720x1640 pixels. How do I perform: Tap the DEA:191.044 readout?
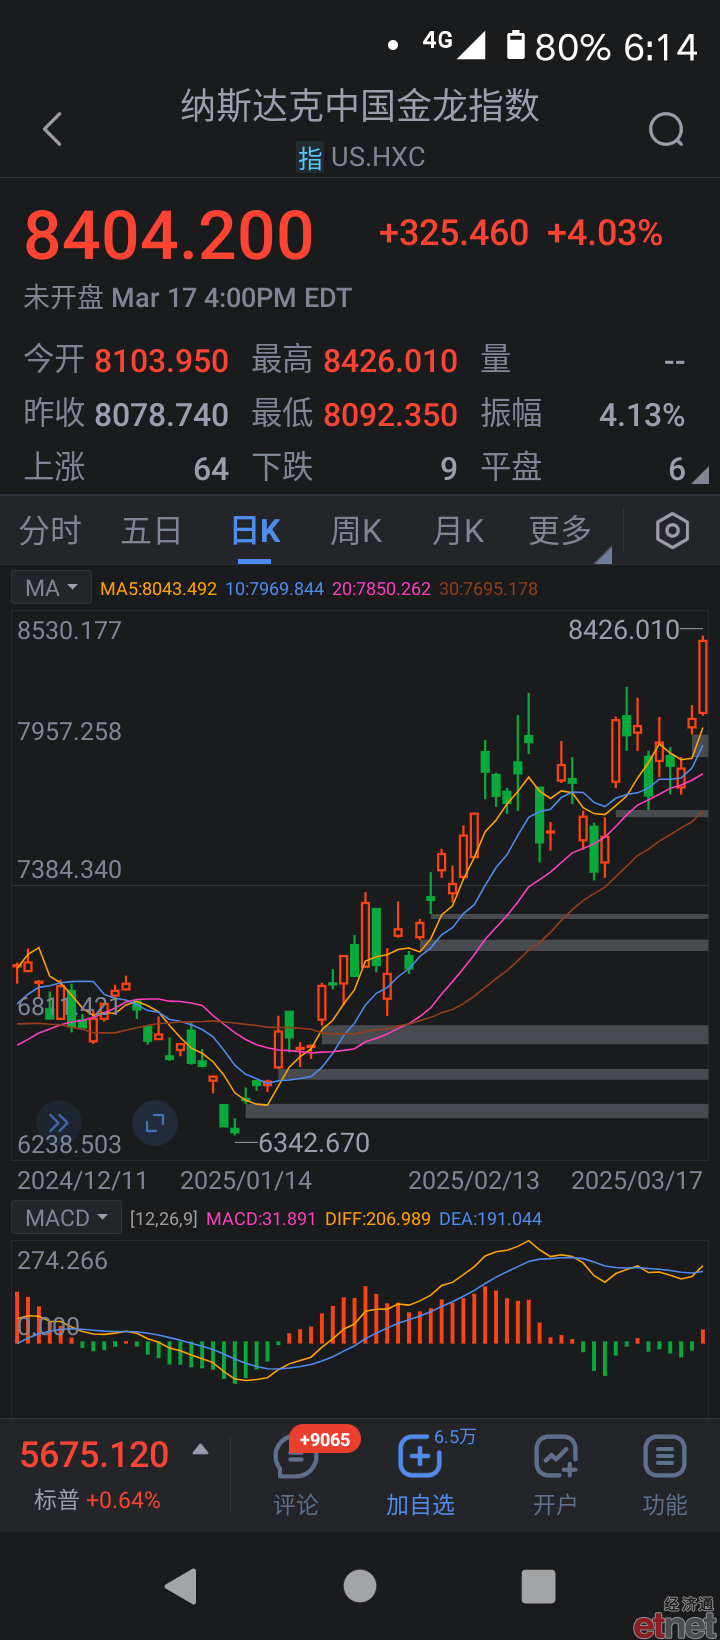pos(490,1219)
